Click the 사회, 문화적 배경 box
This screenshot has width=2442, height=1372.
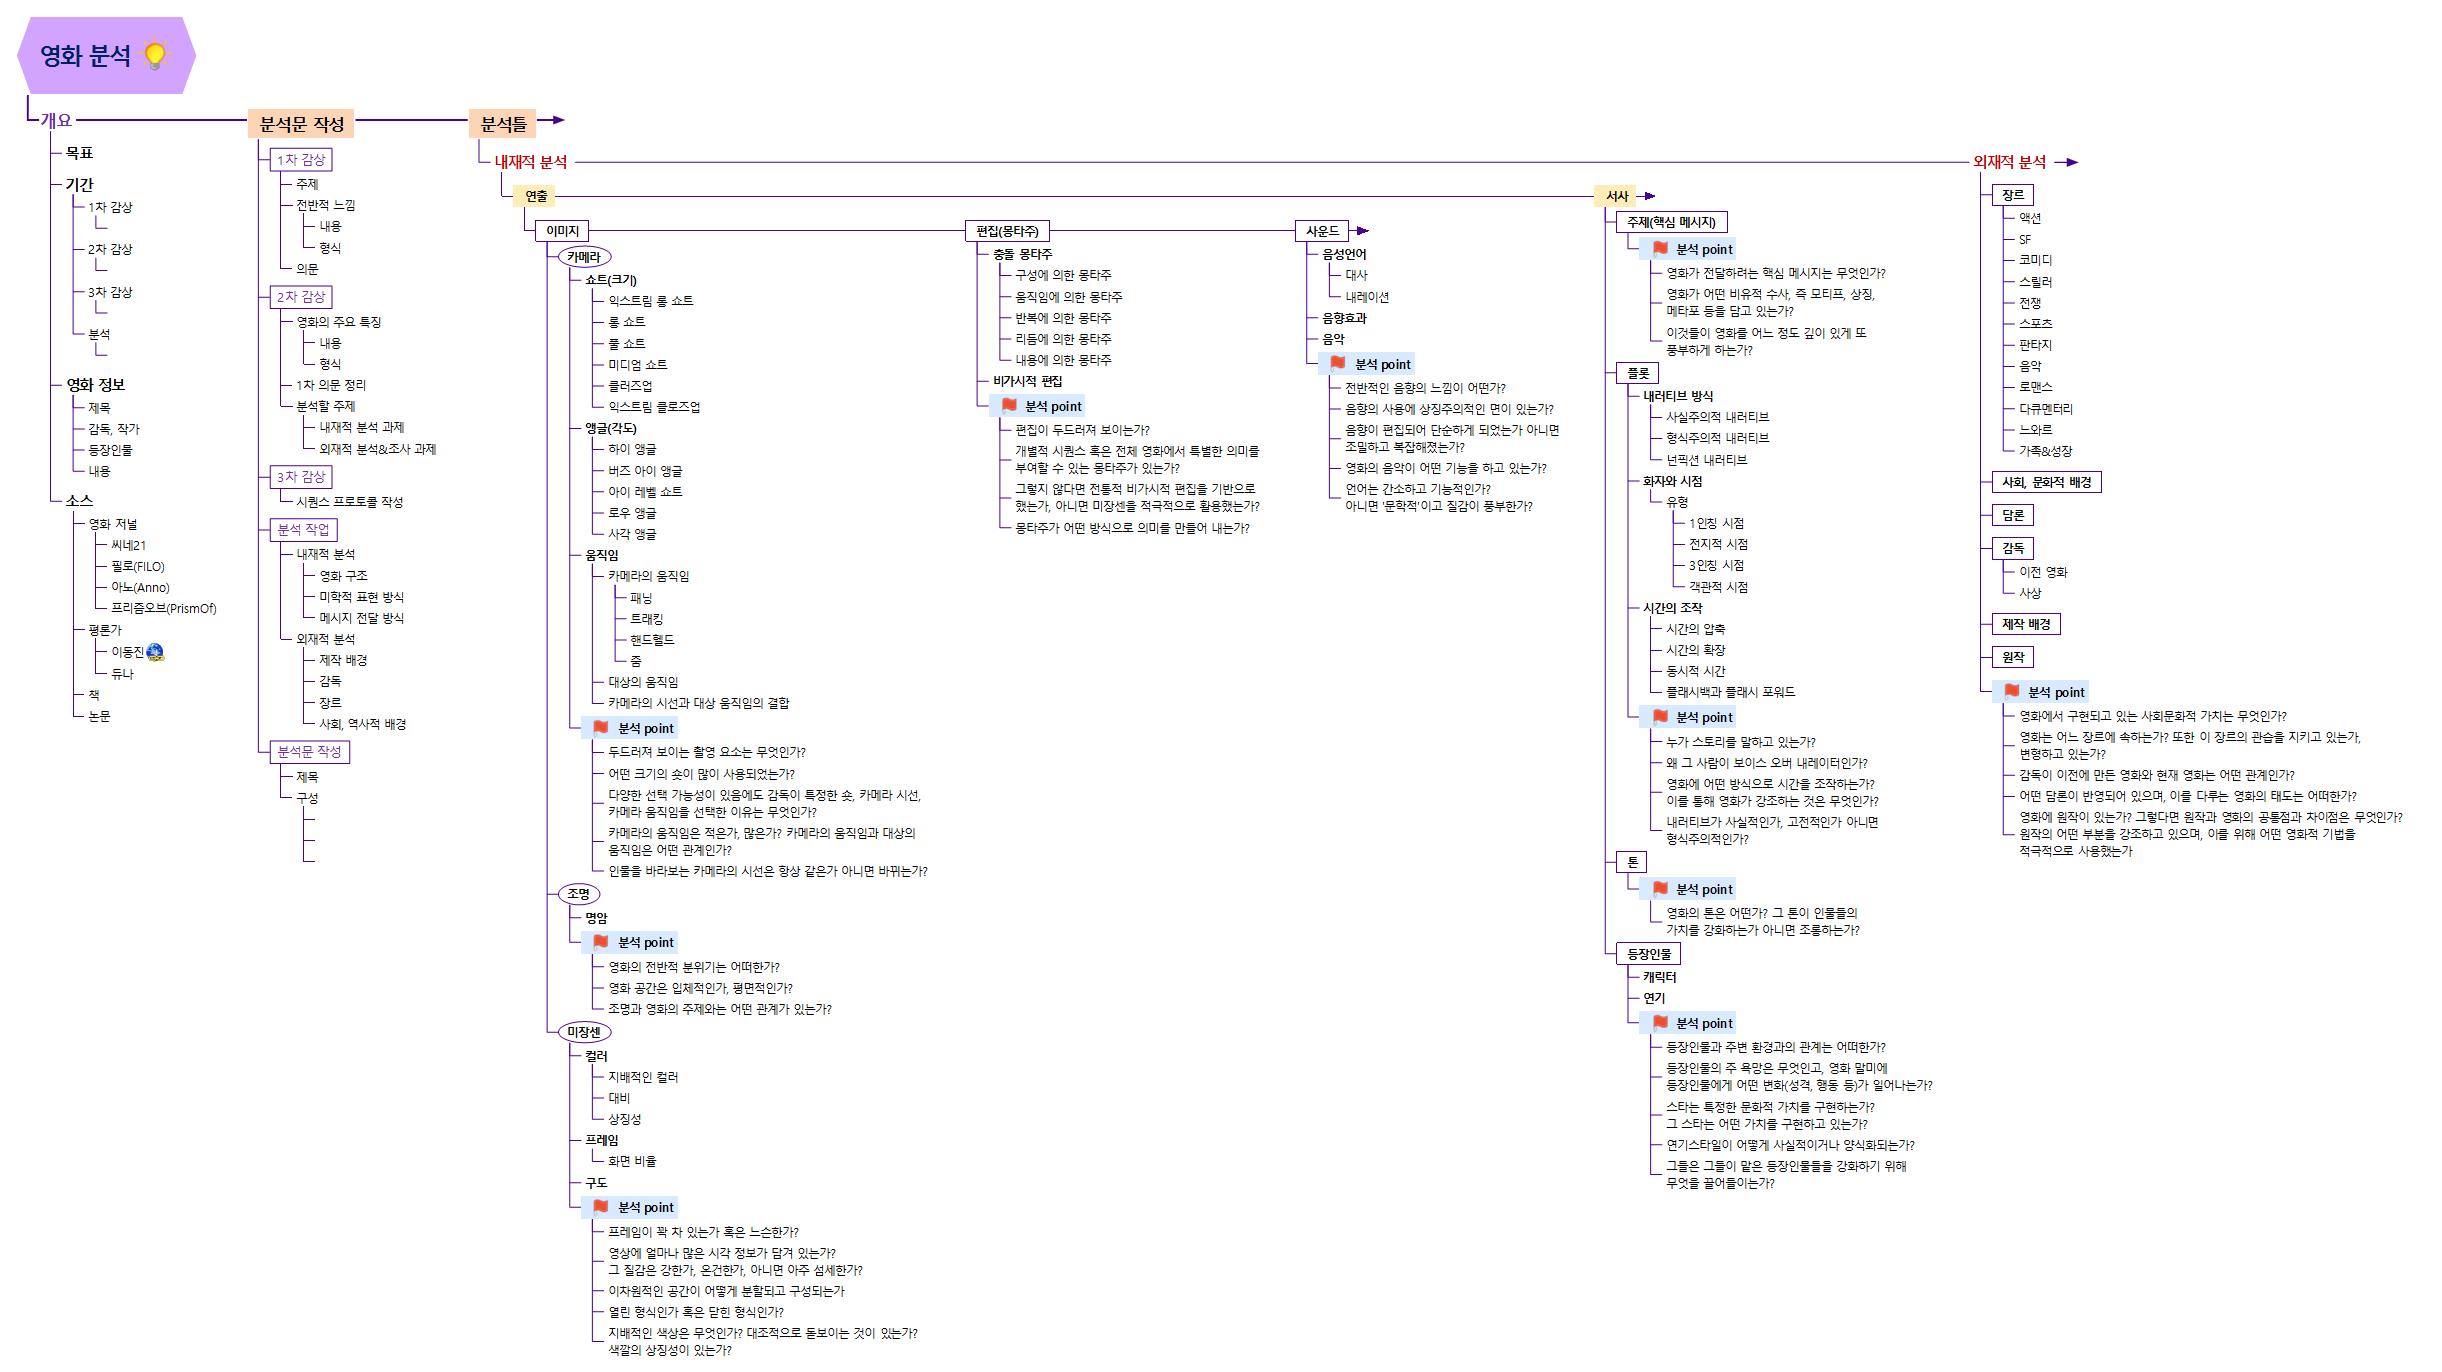tap(2046, 482)
